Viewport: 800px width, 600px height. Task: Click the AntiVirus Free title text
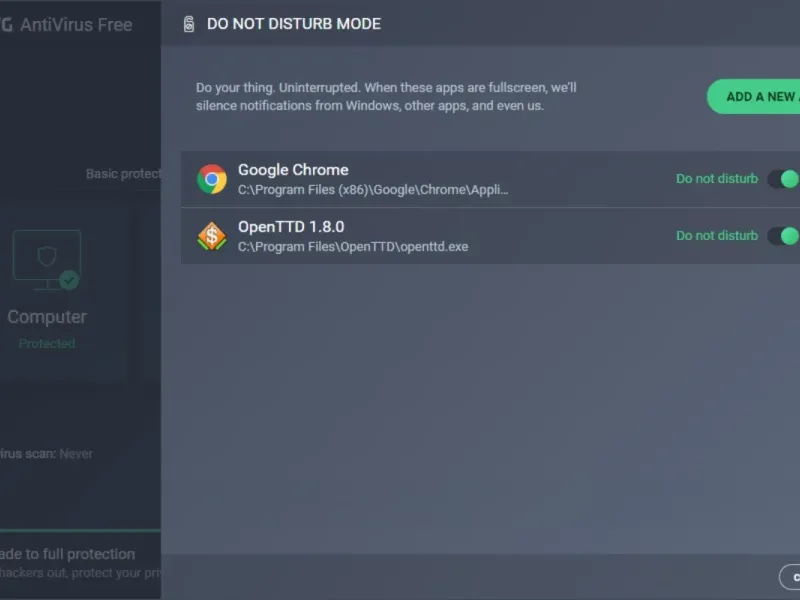tap(76, 24)
